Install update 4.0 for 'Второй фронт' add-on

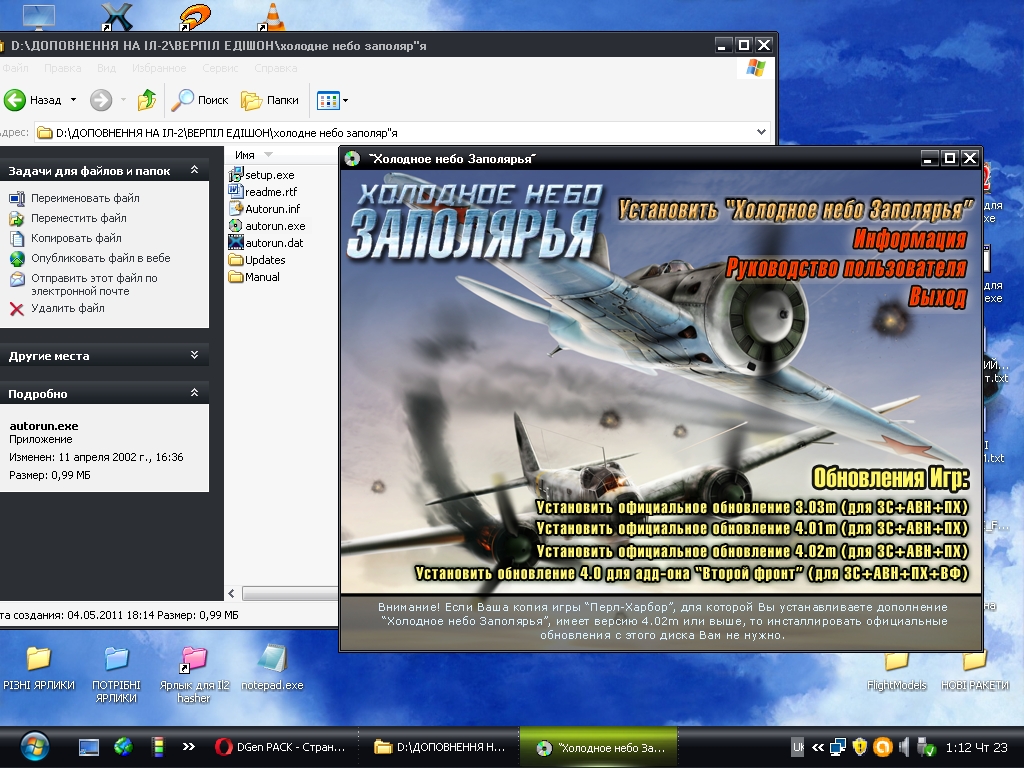coord(692,573)
